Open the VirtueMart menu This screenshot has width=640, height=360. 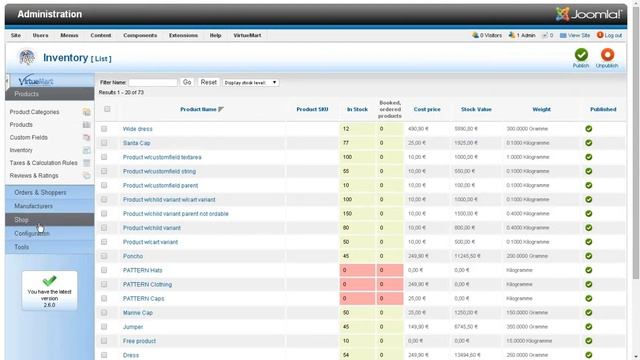(247, 36)
